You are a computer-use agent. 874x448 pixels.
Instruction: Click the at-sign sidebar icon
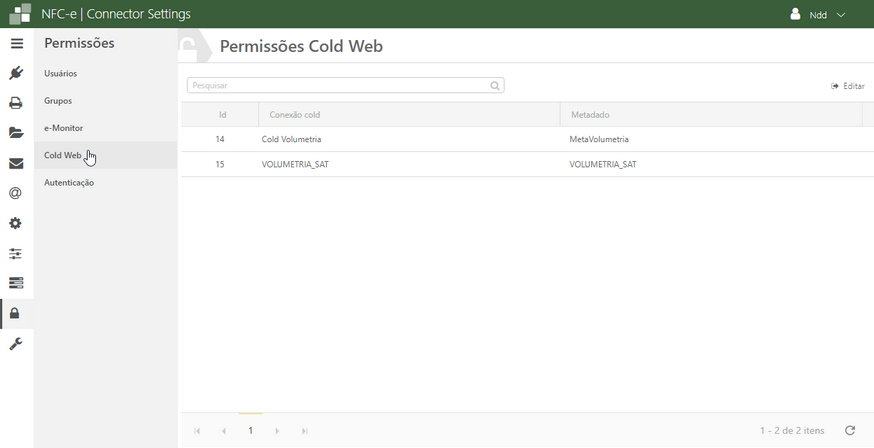16,193
